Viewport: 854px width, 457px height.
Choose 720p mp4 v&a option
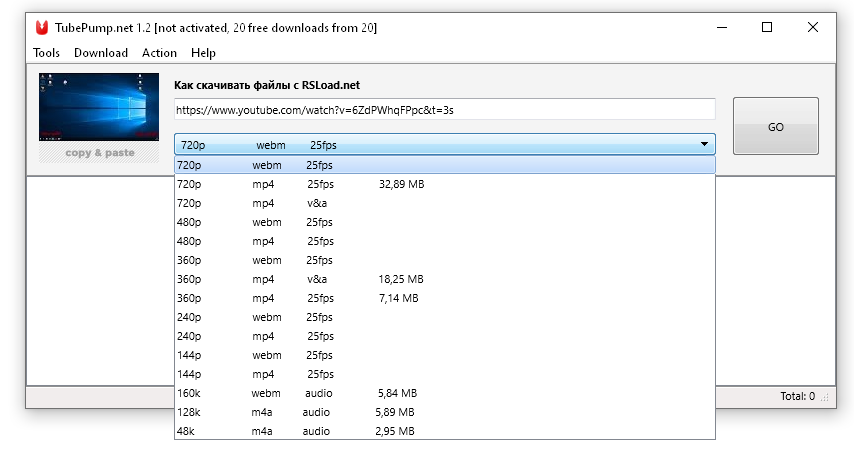pos(444,203)
